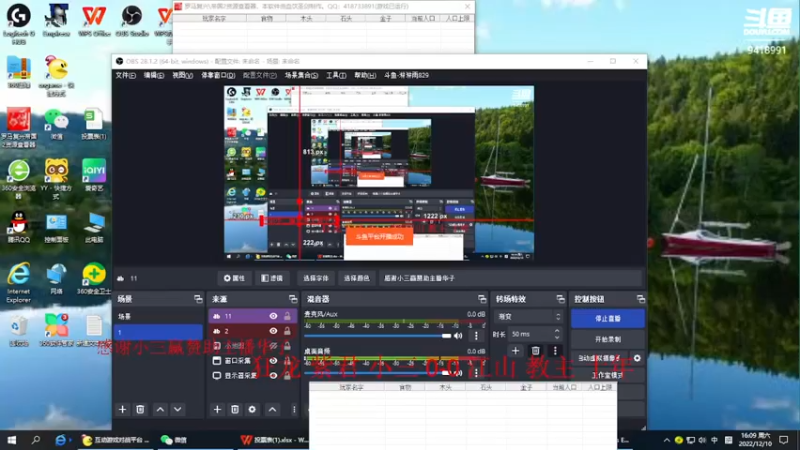This screenshot has height=450, width=800.
Task: Float the 控制按钮 dock panel icon
Action: point(640,299)
